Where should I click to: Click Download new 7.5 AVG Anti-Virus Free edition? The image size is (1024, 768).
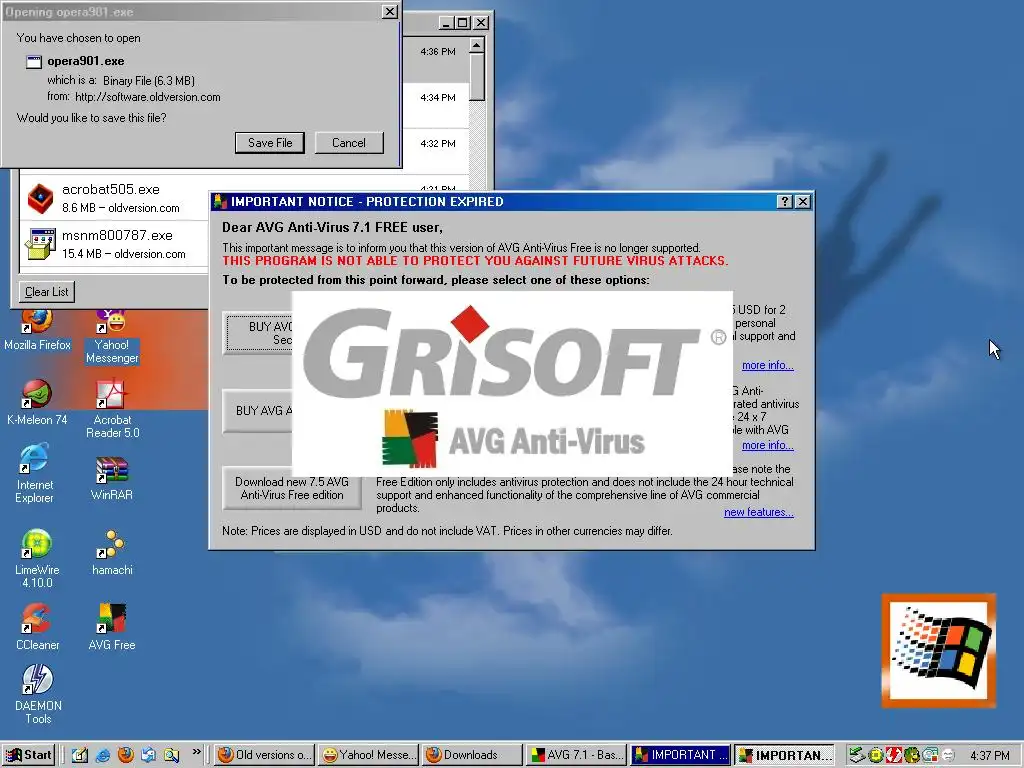tap(292, 488)
